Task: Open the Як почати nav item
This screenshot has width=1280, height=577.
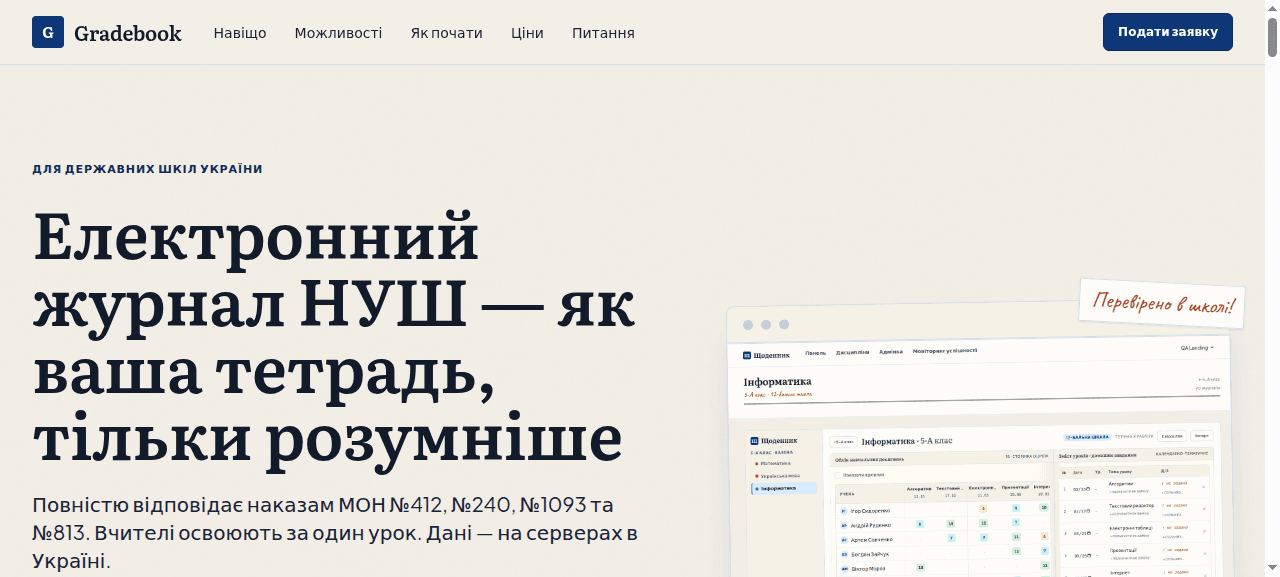Action: point(446,33)
